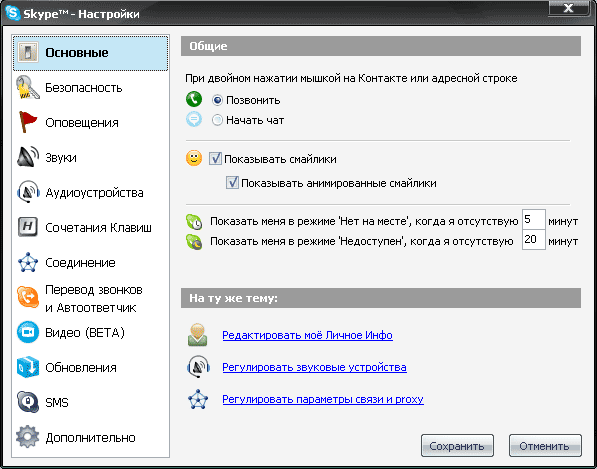This screenshot has width=597, height=469.
Task: Click the Обновления download box icon
Action: 28,367
